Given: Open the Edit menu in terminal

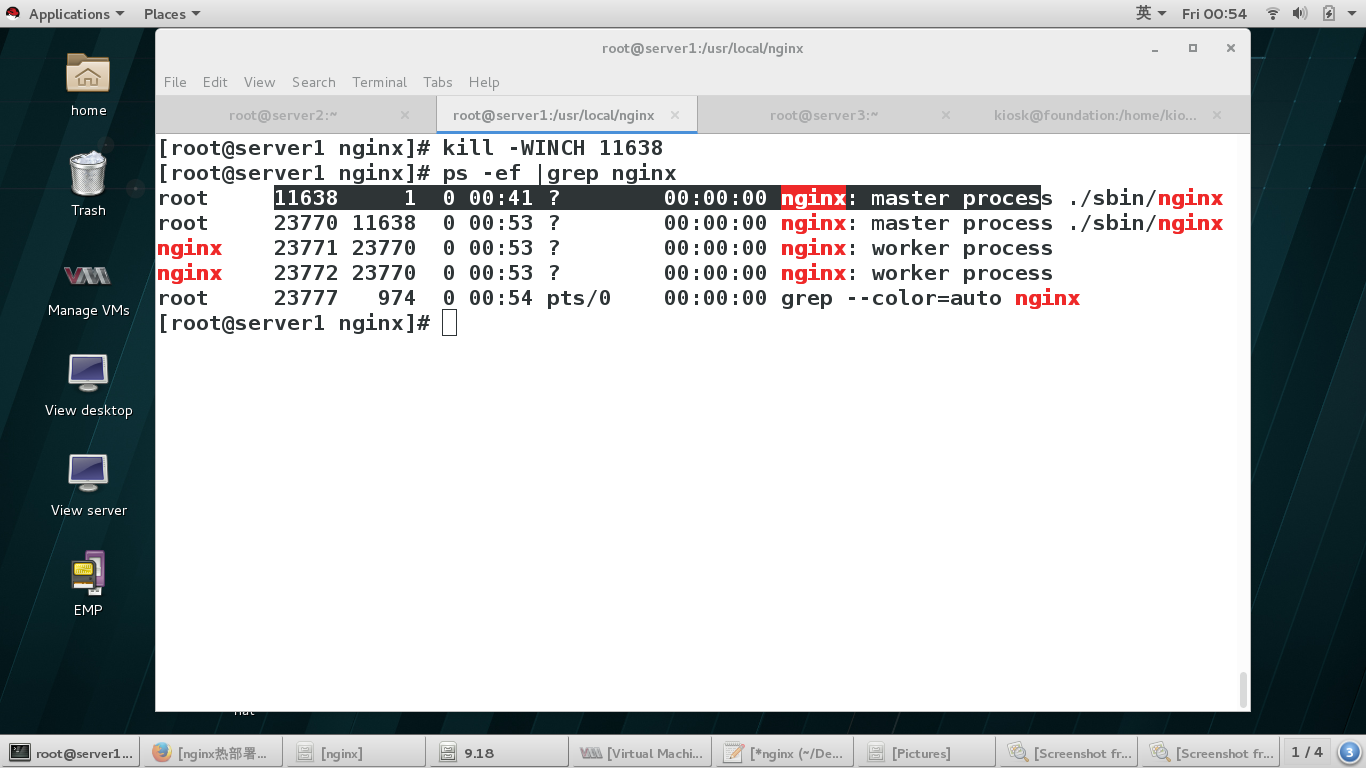Looking at the screenshot, I should pyautogui.click(x=215, y=82).
